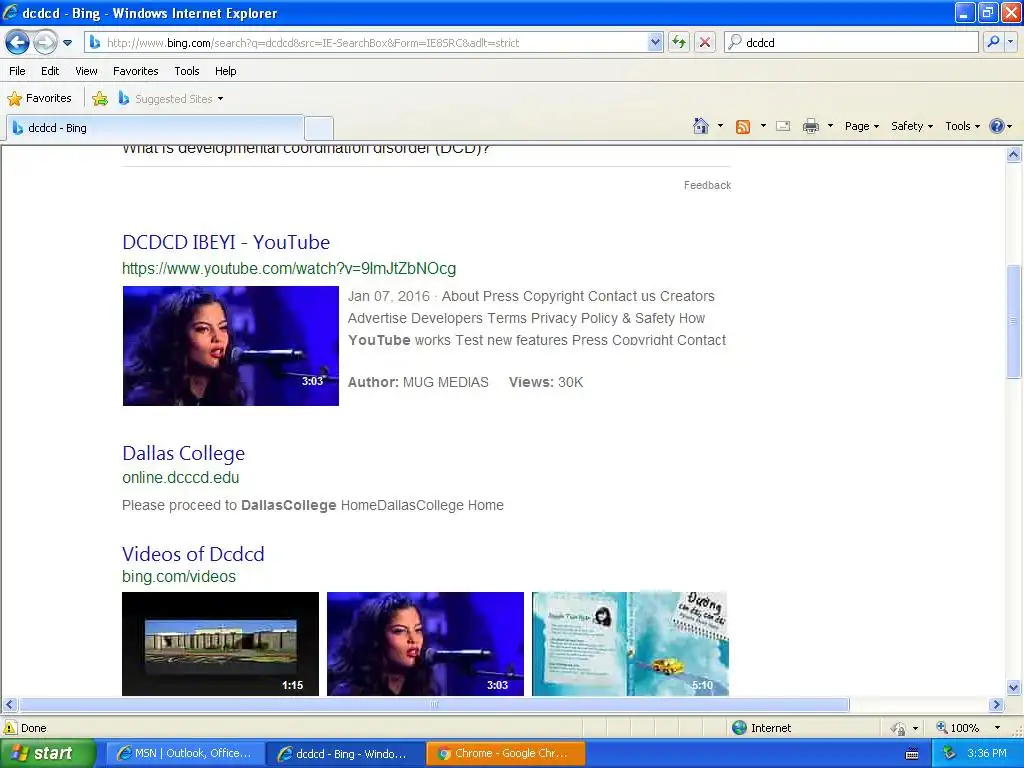
Task: Click the search magnifier button
Action: (993, 42)
